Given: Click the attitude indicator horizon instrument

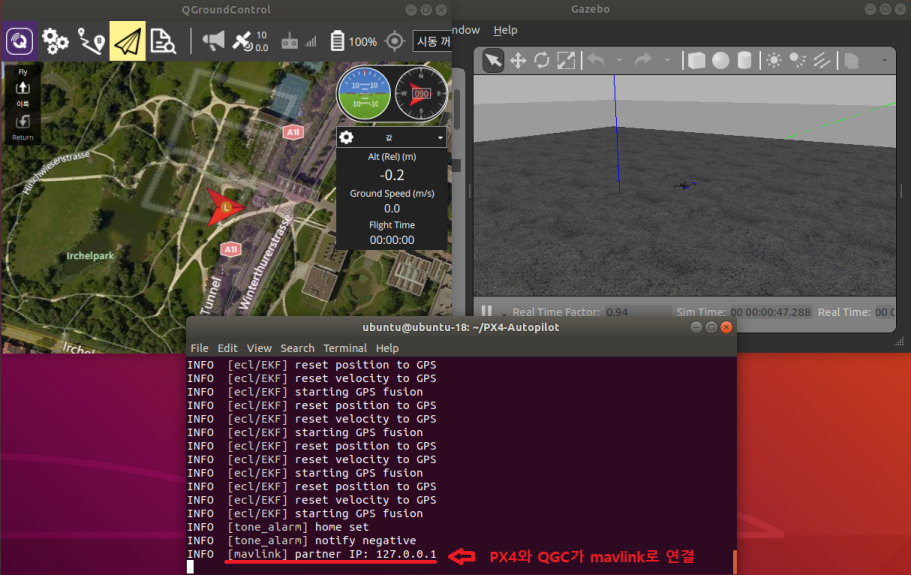Looking at the screenshot, I should [x=364, y=94].
